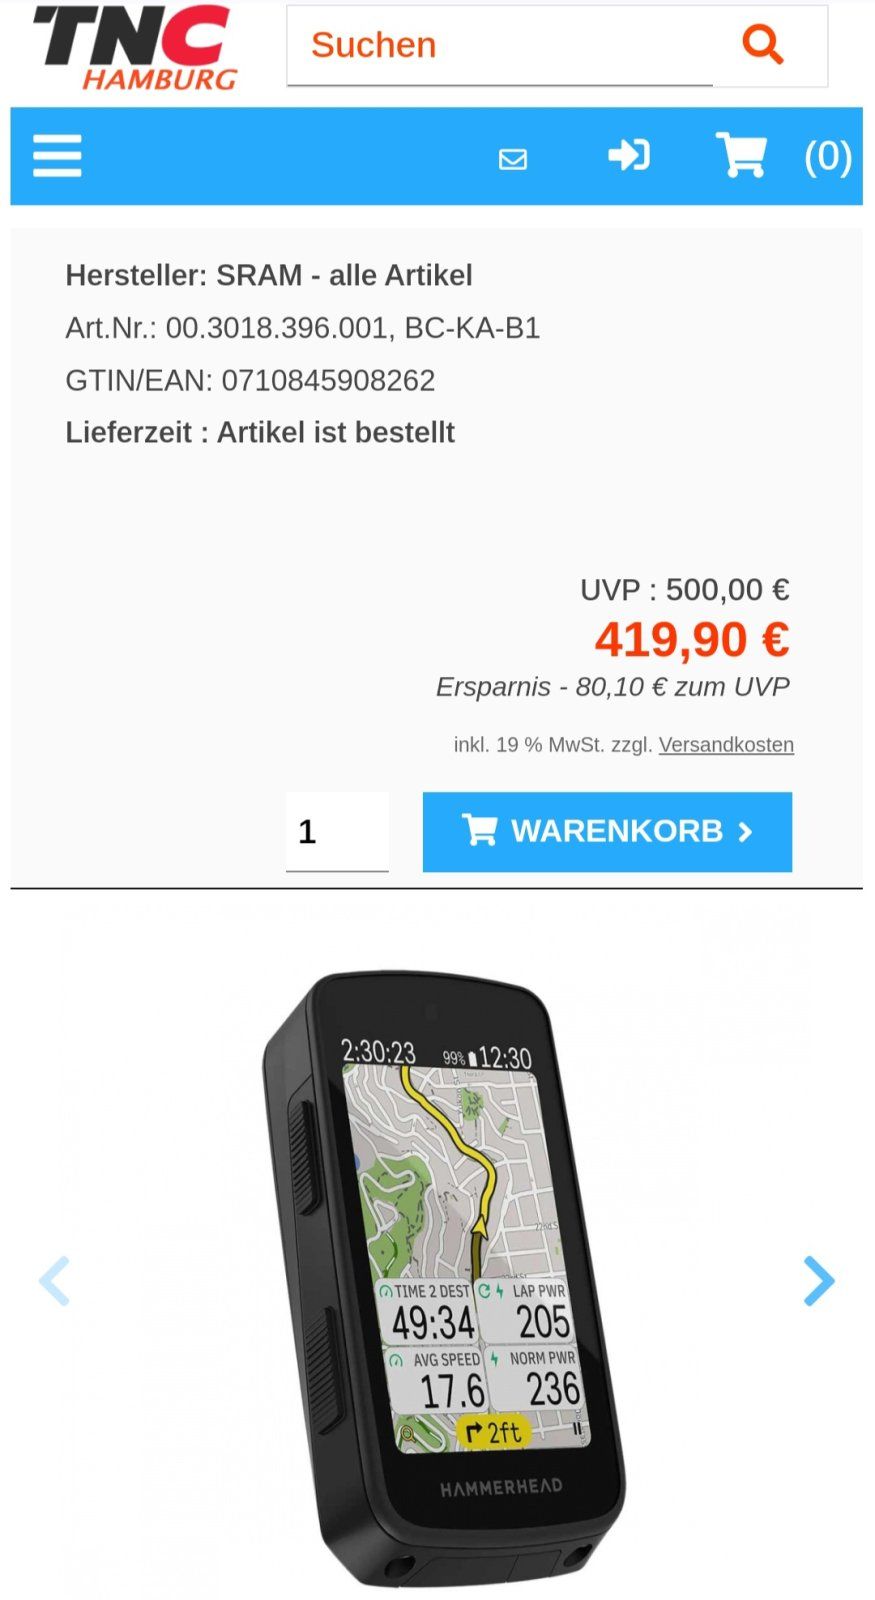Click the UVP 500,00 € text

pos(685,590)
